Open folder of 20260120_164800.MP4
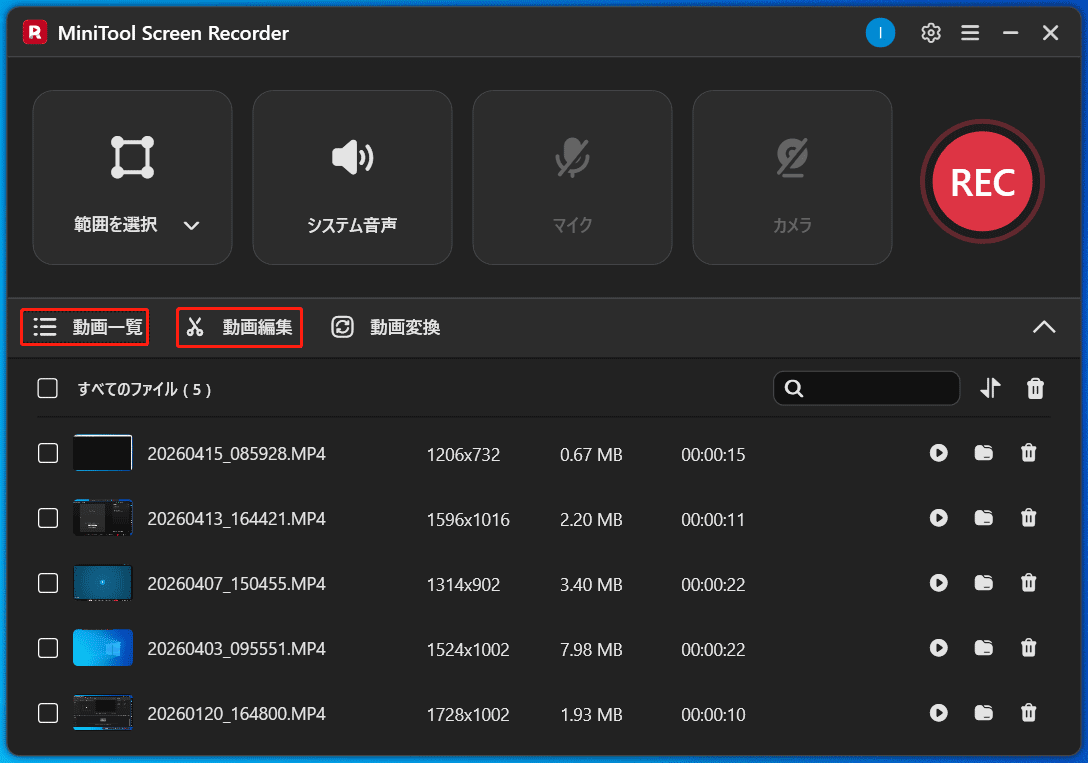The image size is (1088, 763). (x=984, y=712)
